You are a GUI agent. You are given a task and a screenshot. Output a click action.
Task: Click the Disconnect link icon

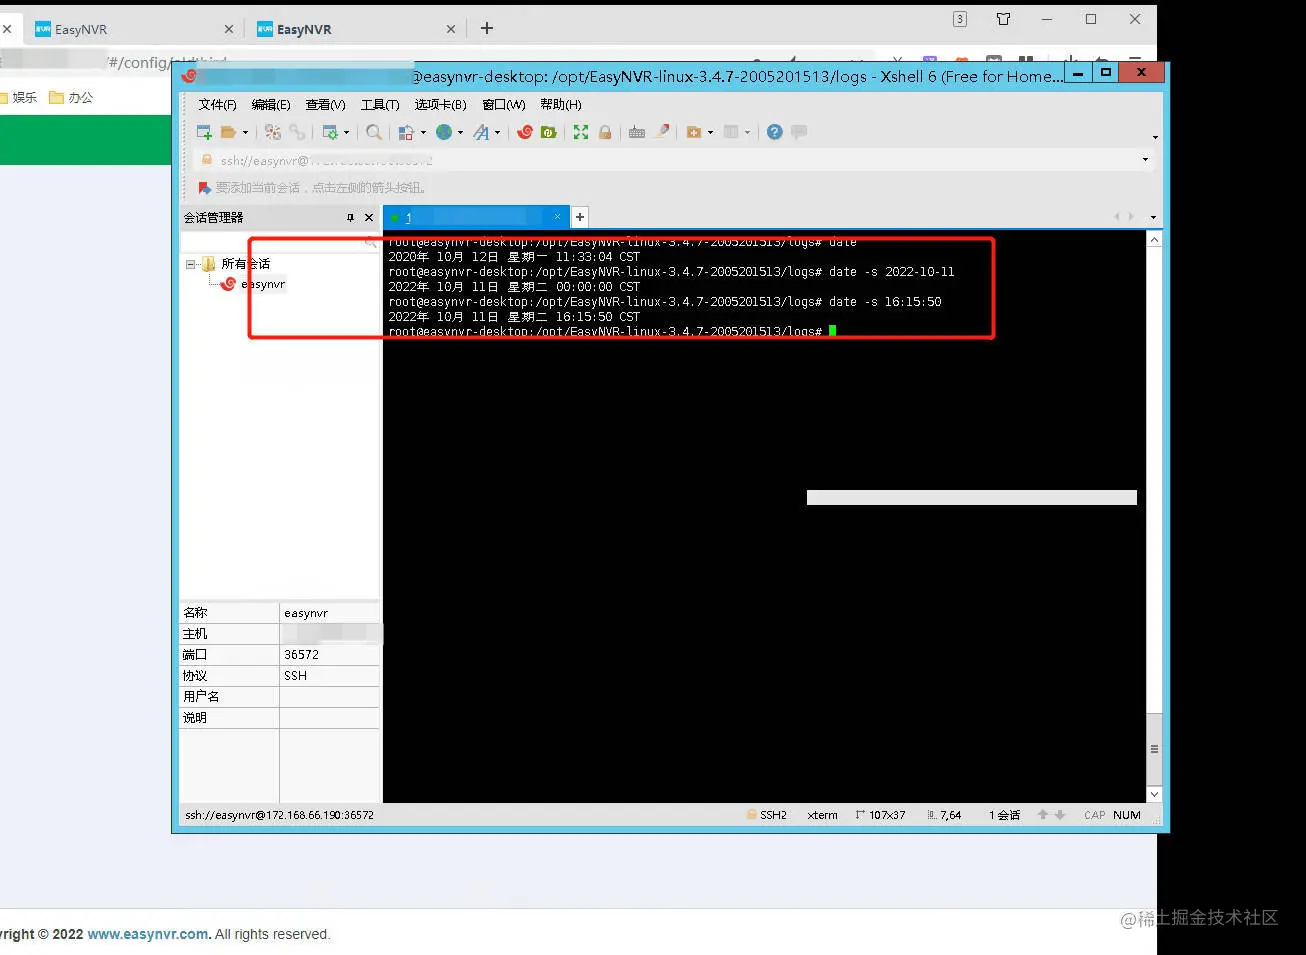[297, 132]
